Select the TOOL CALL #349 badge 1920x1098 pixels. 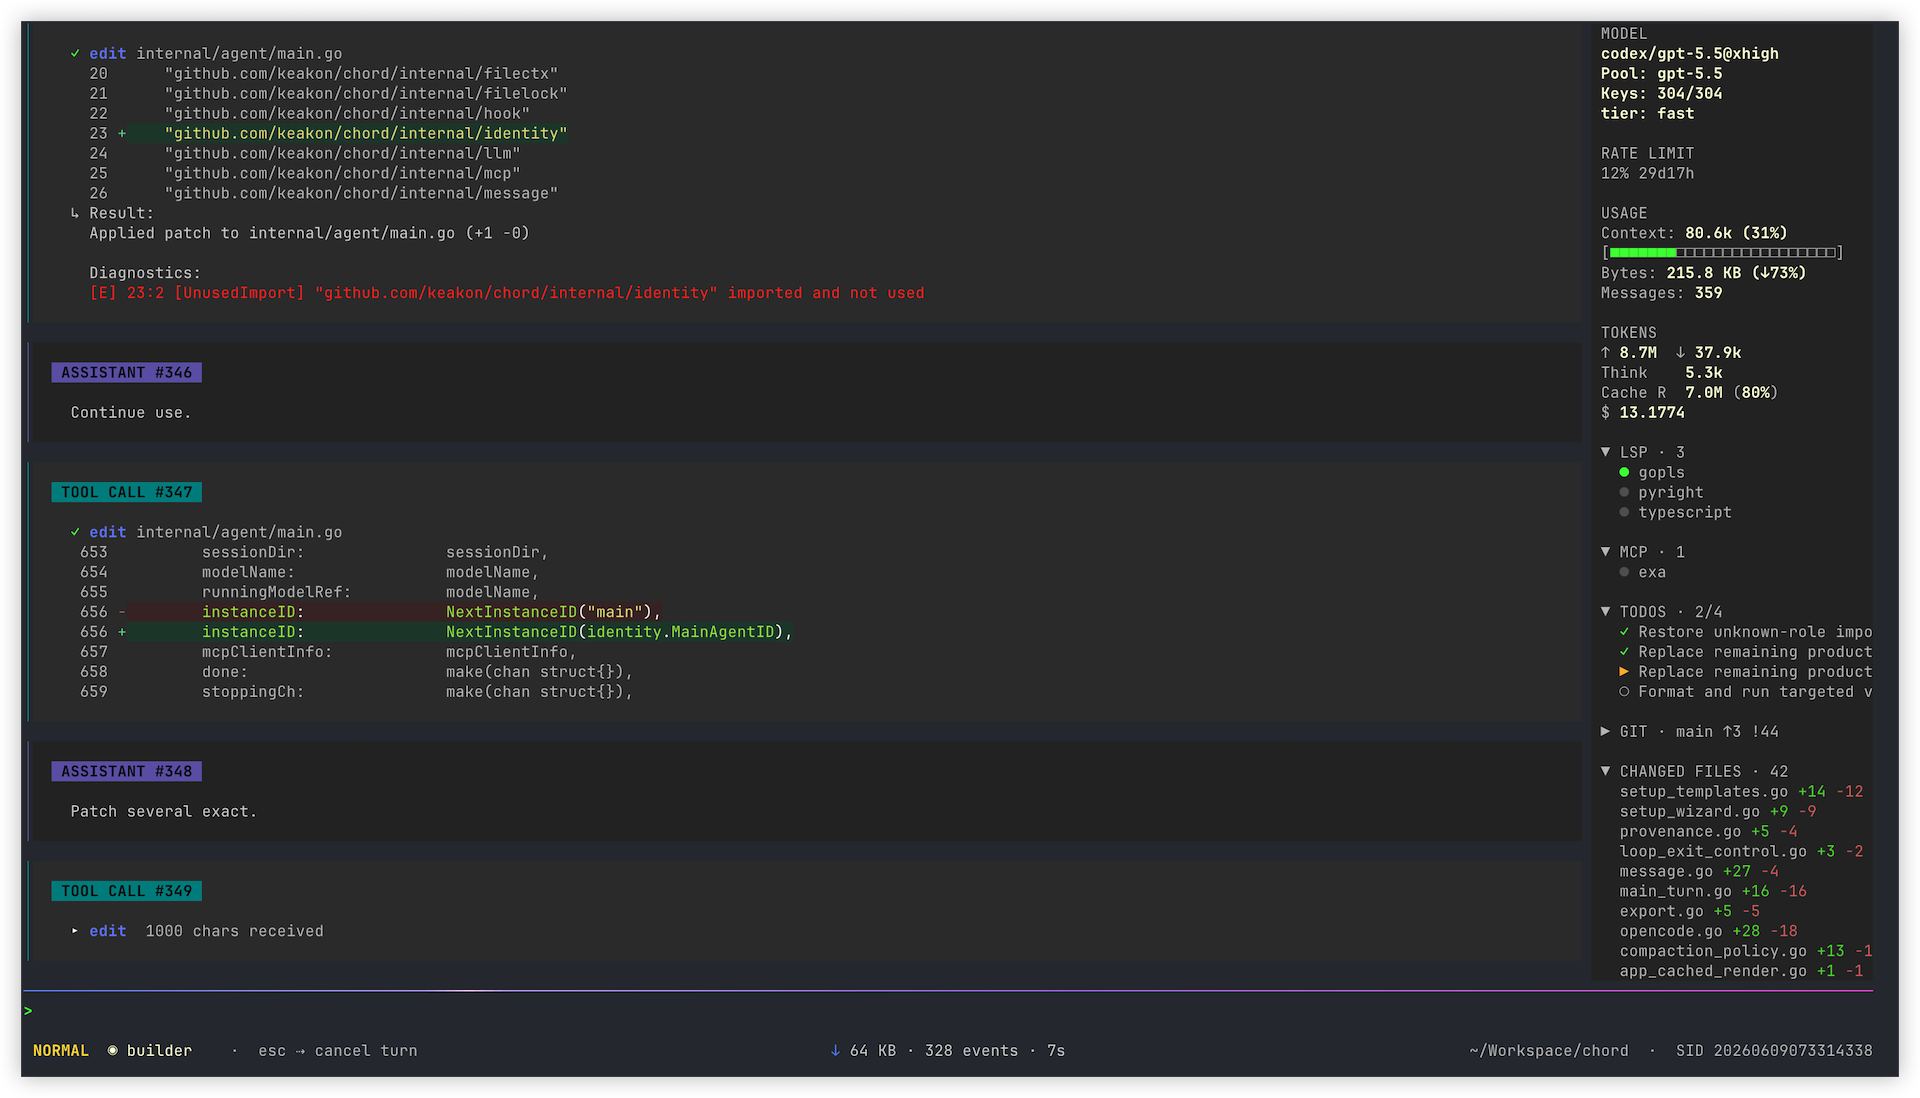click(127, 891)
